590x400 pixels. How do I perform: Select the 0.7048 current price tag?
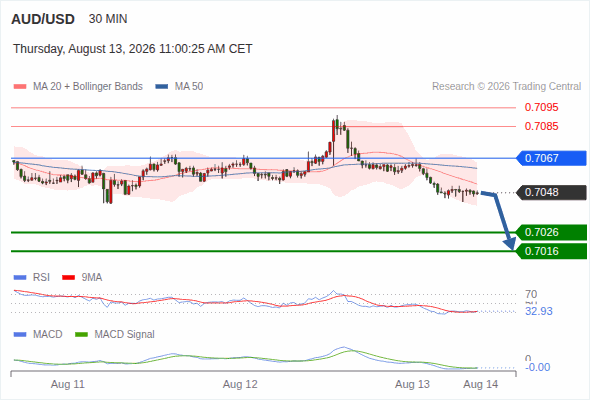coord(551,192)
